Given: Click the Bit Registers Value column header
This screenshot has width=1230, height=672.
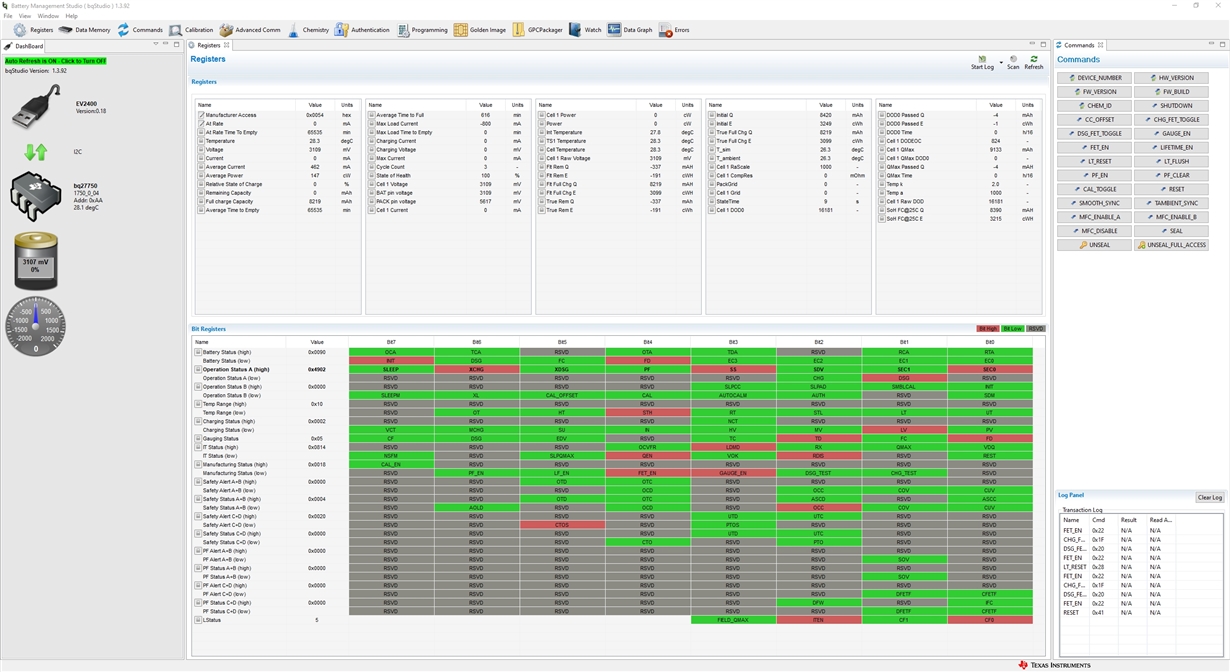Looking at the screenshot, I should (318, 342).
